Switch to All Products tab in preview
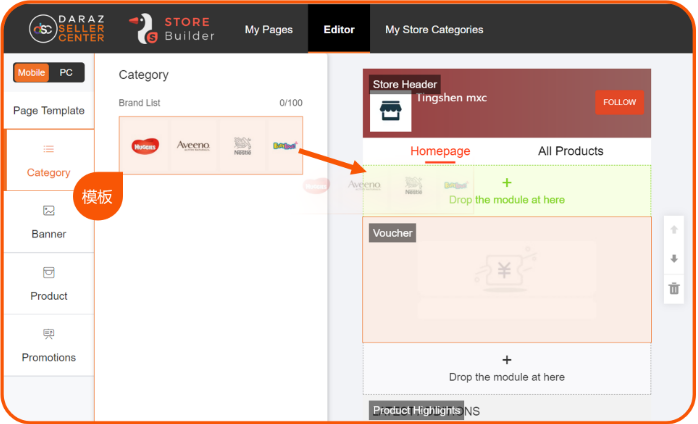Screen dimensions: 698x424 [x=570, y=151]
